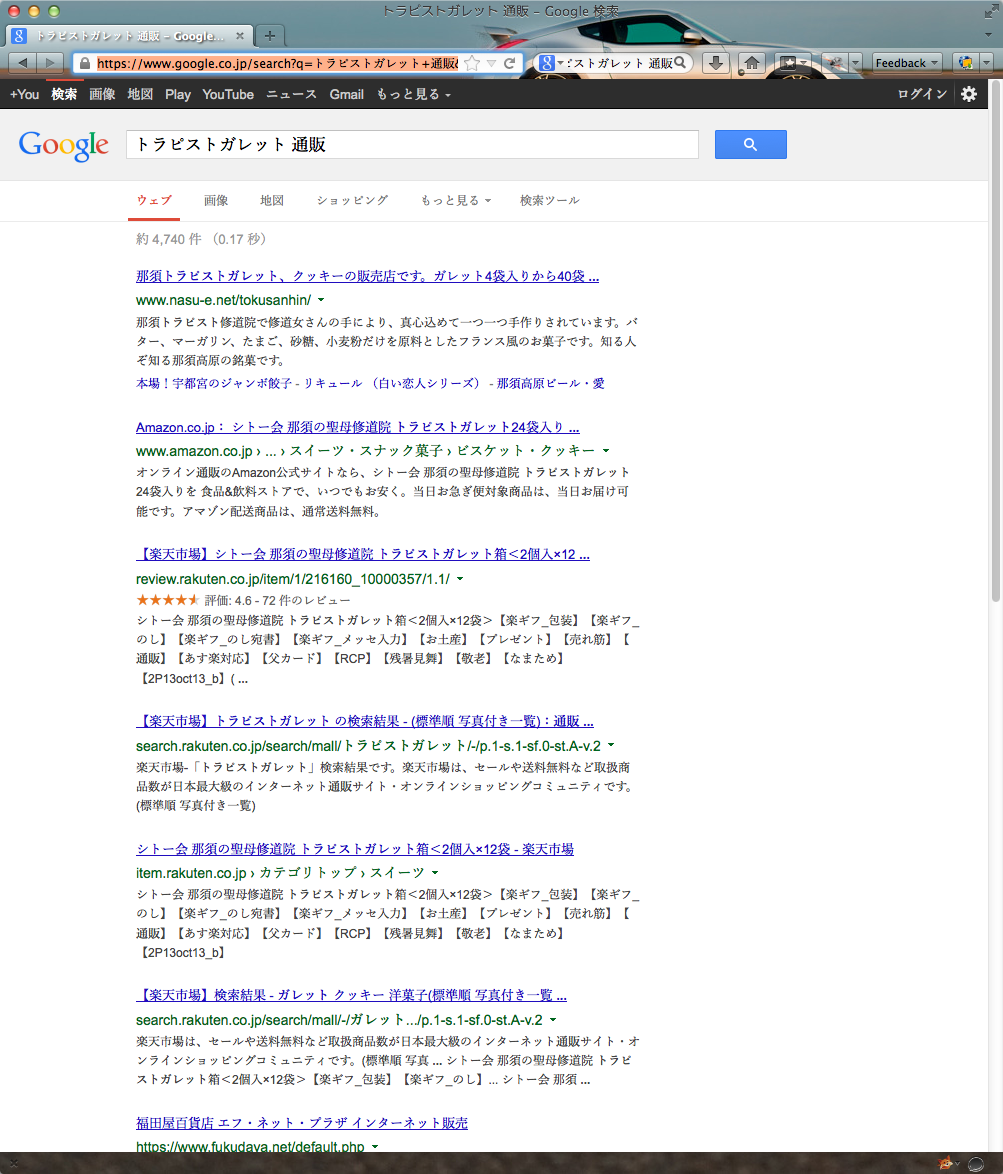This screenshot has height=1174, width=1003.
Task: Click the magnifier in the browser search box
Action: coord(680,63)
